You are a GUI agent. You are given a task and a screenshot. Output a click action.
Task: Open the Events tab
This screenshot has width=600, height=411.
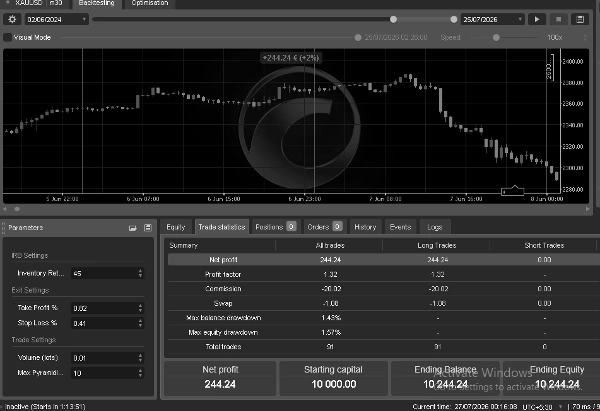pyautogui.click(x=400, y=227)
